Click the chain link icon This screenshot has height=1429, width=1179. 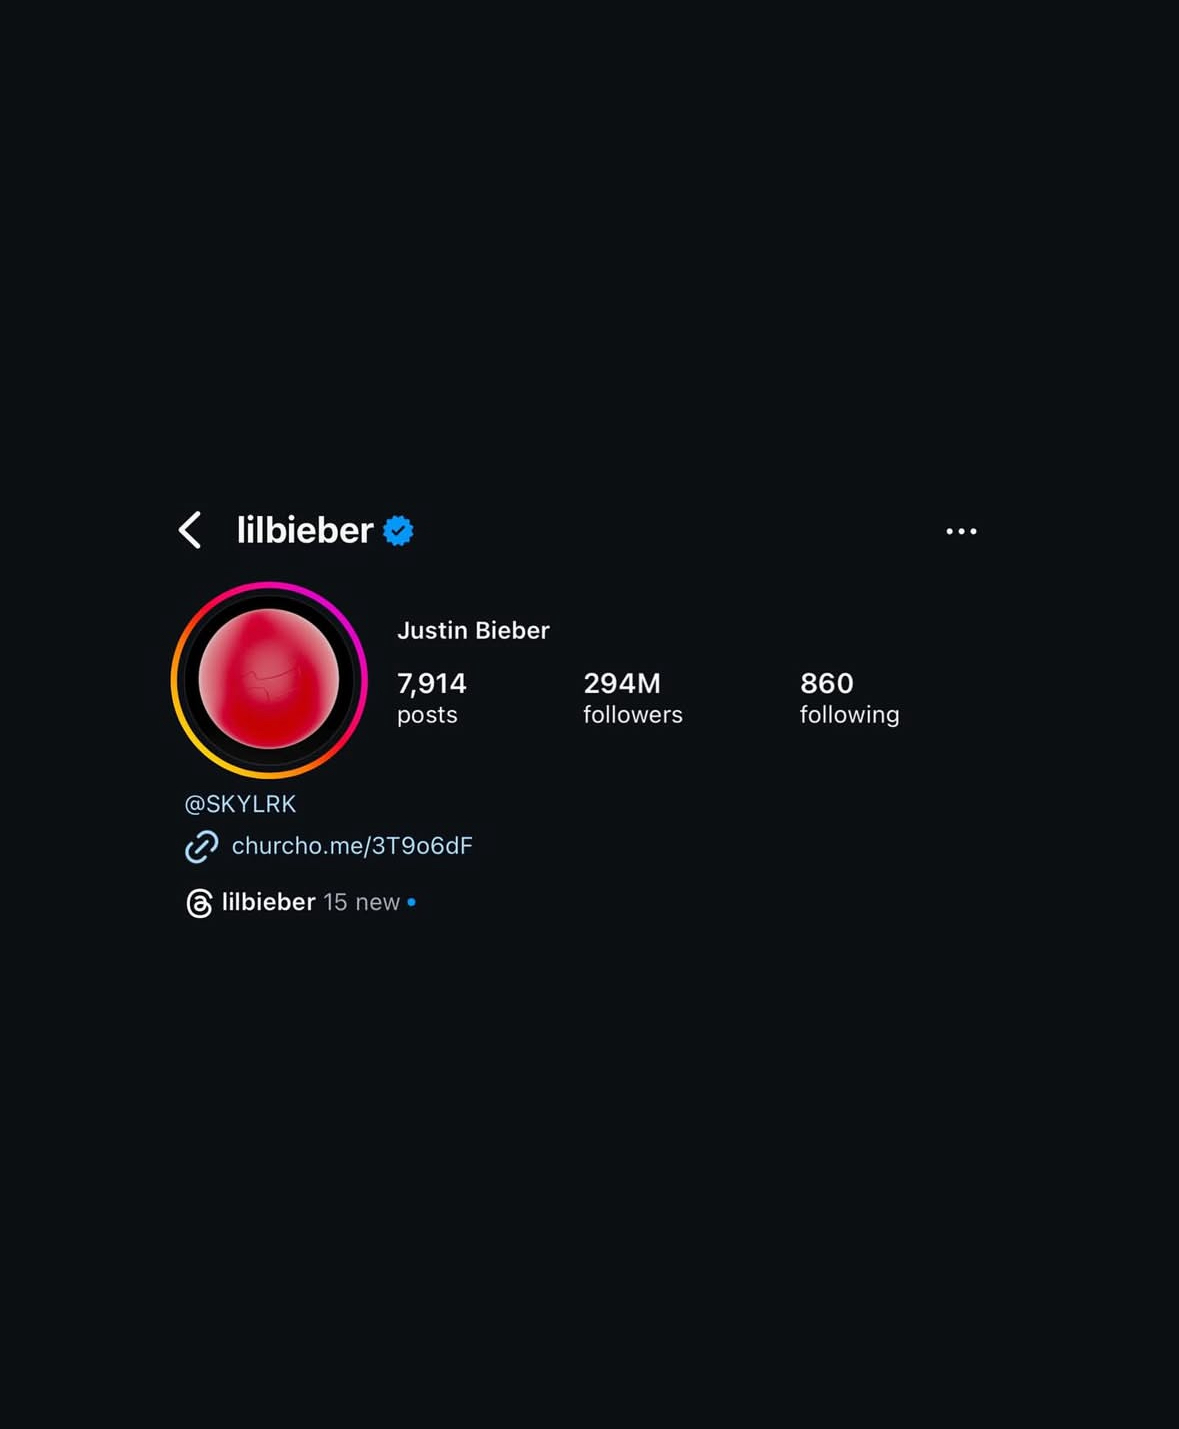point(202,846)
